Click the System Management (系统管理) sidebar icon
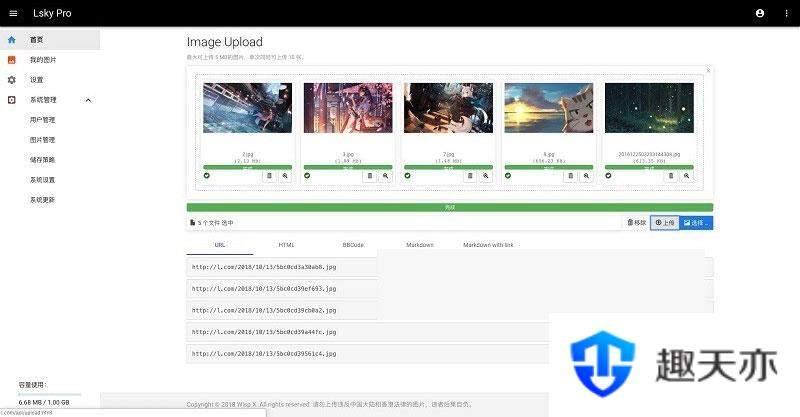 [x=12, y=100]
